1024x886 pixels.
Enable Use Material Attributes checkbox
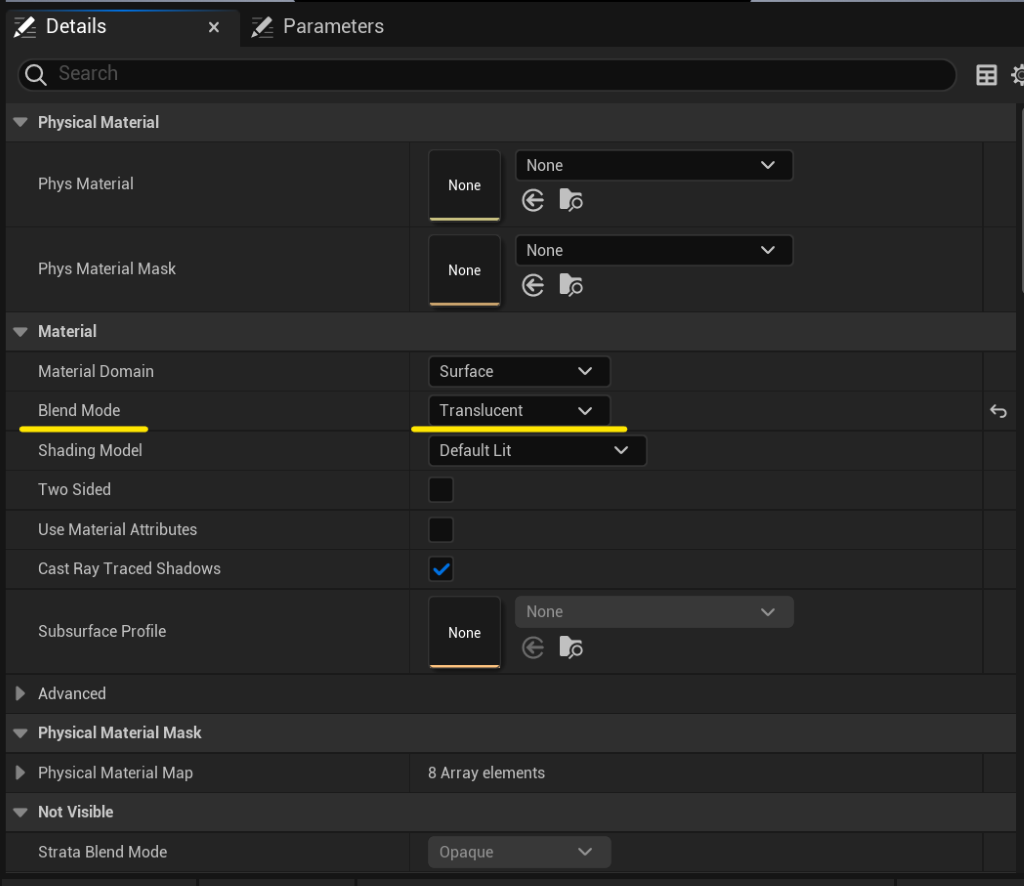coord(441,530)
